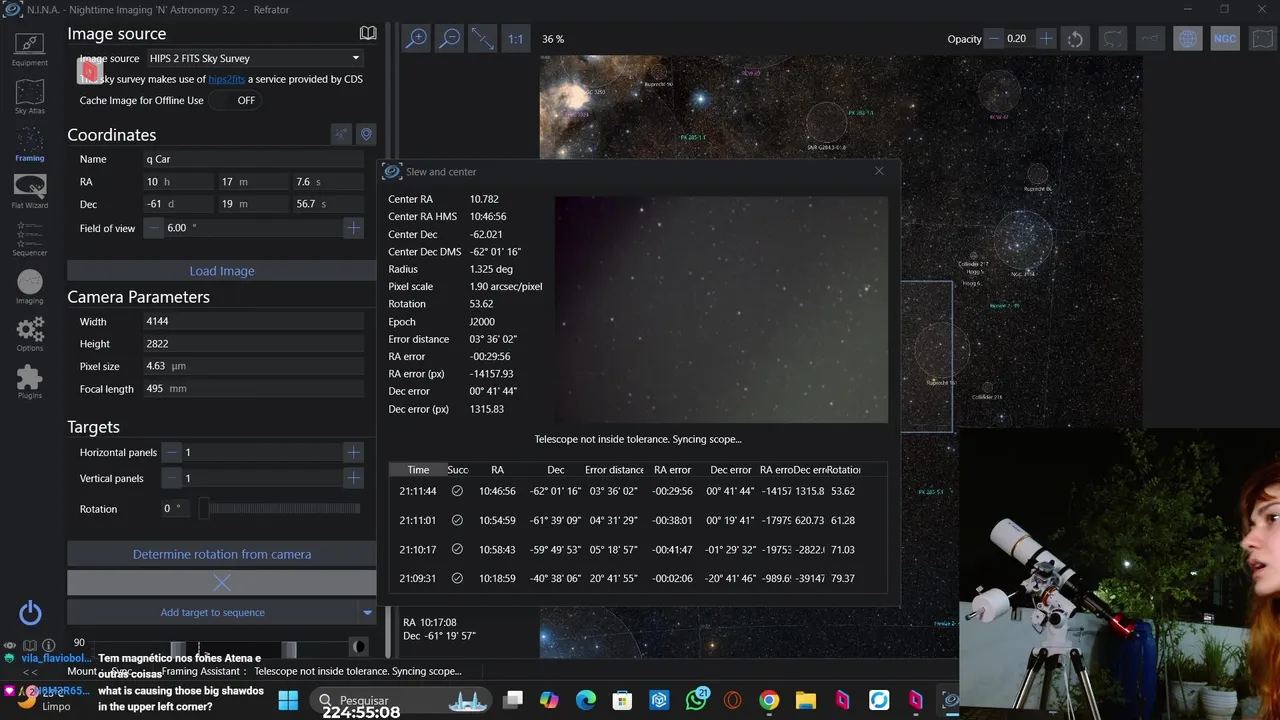This screenshot has width=1280, height=720.
Task: Click the Error distance column header
Action: coord(614,470)
